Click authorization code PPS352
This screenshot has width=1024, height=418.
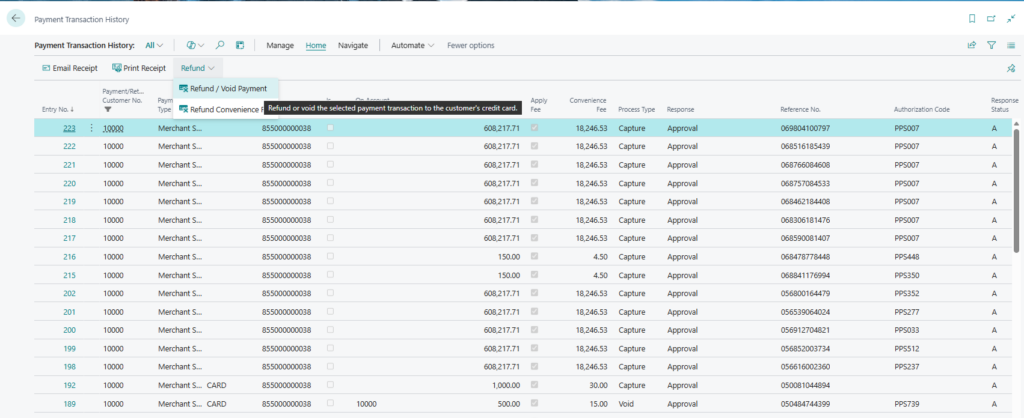(x=906, y=293)
